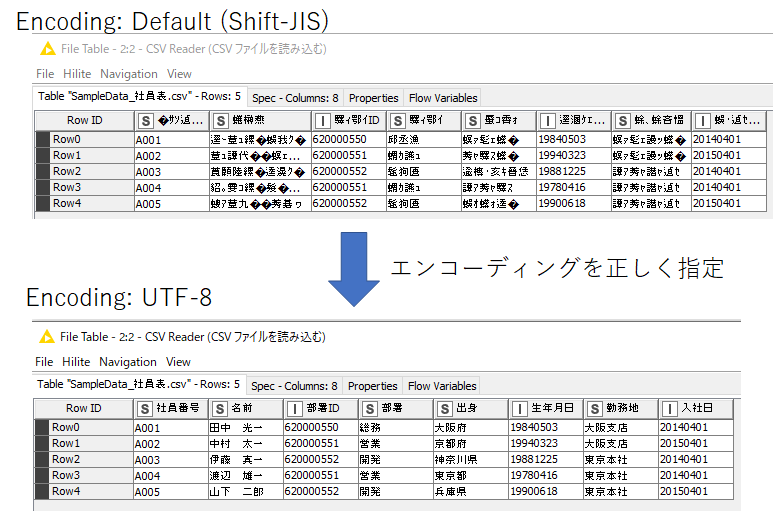Click the Row ID column header in the upper table

pyautogui.click(x=84, y=120)
